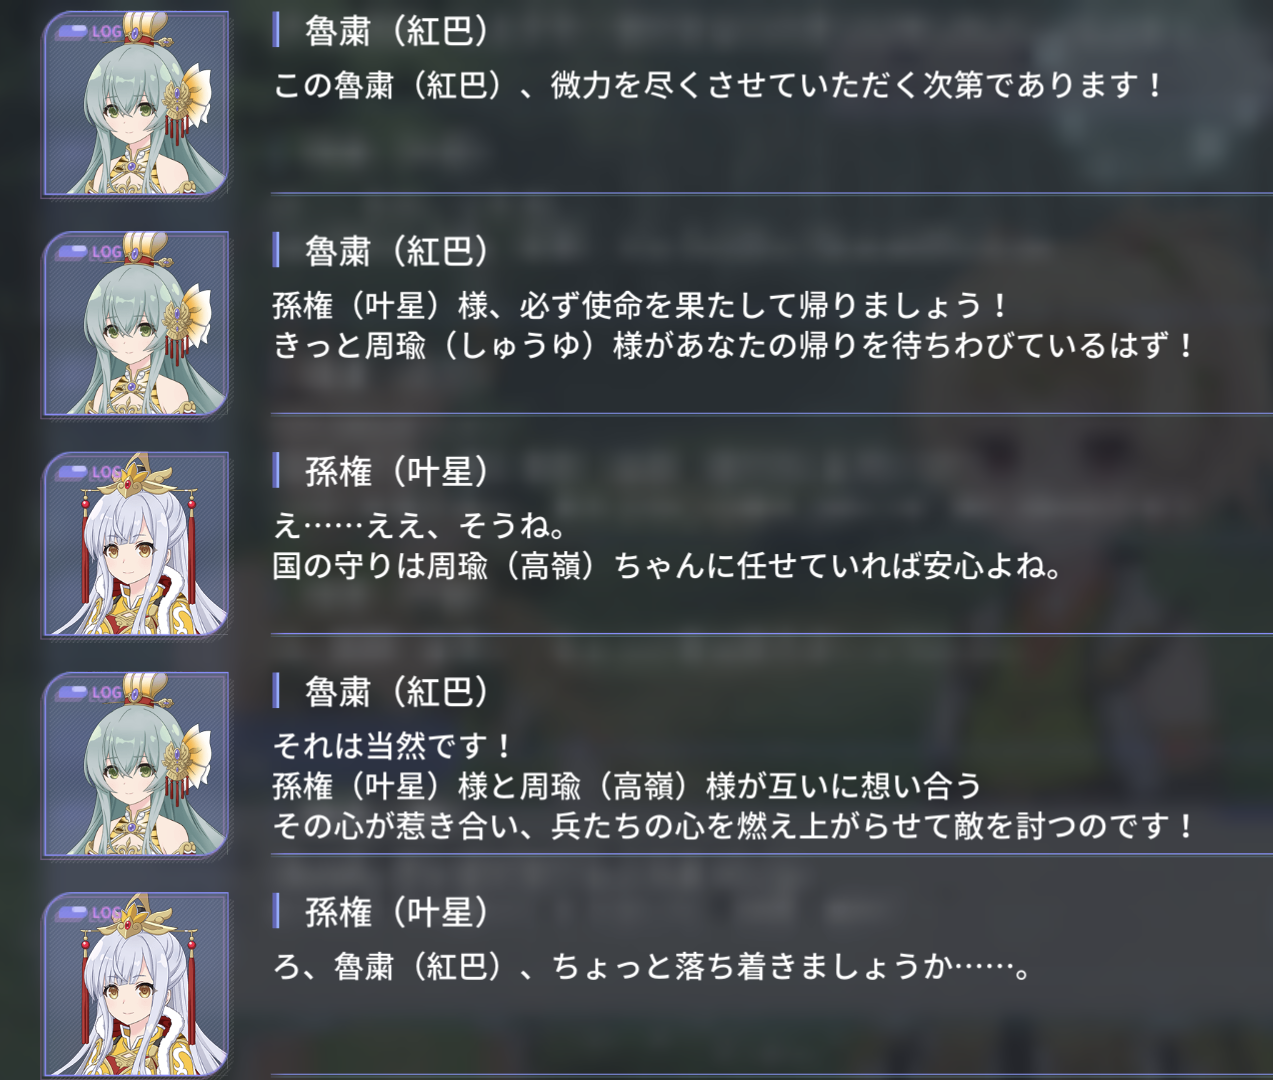Select the 魯粛 portrait next to 兵たちの心を燃え上がらせて
This screenshot has width=1273, height=1080.
[x=135, y=763]
